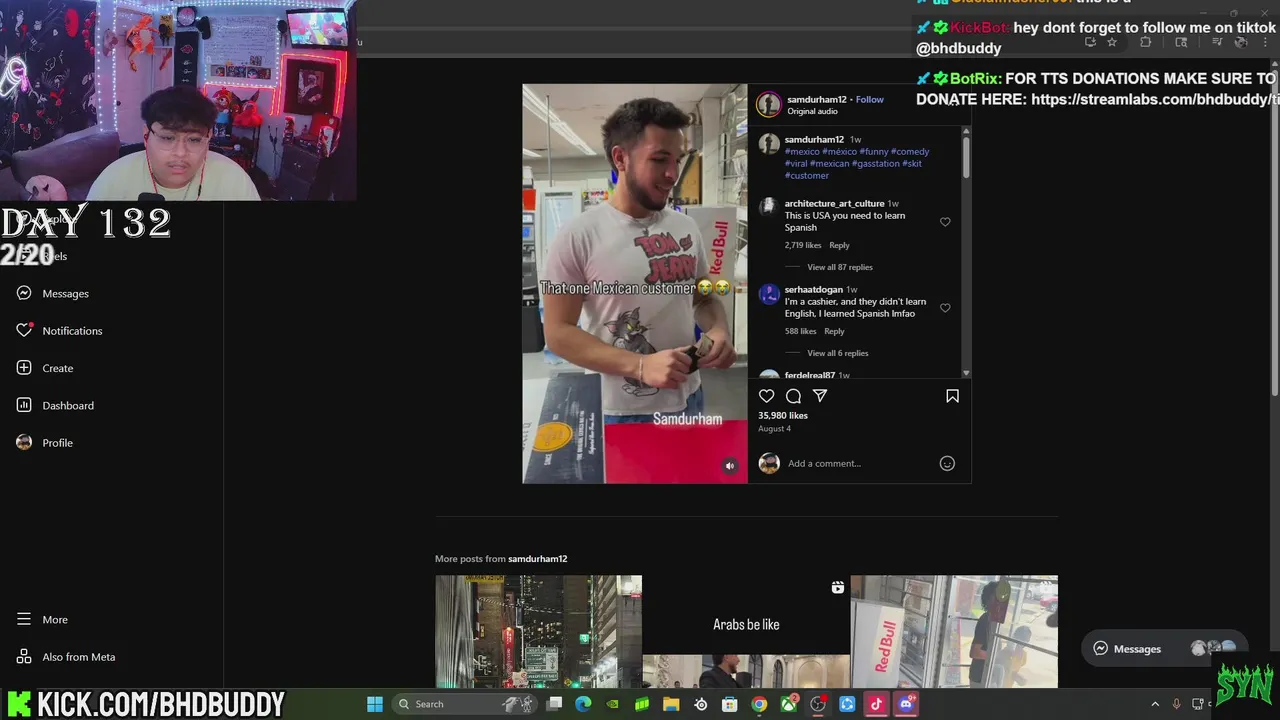Screen dimensions: 1280x720
Task: Play the That one Mexican customer video
Action: [x=634, y=283]
